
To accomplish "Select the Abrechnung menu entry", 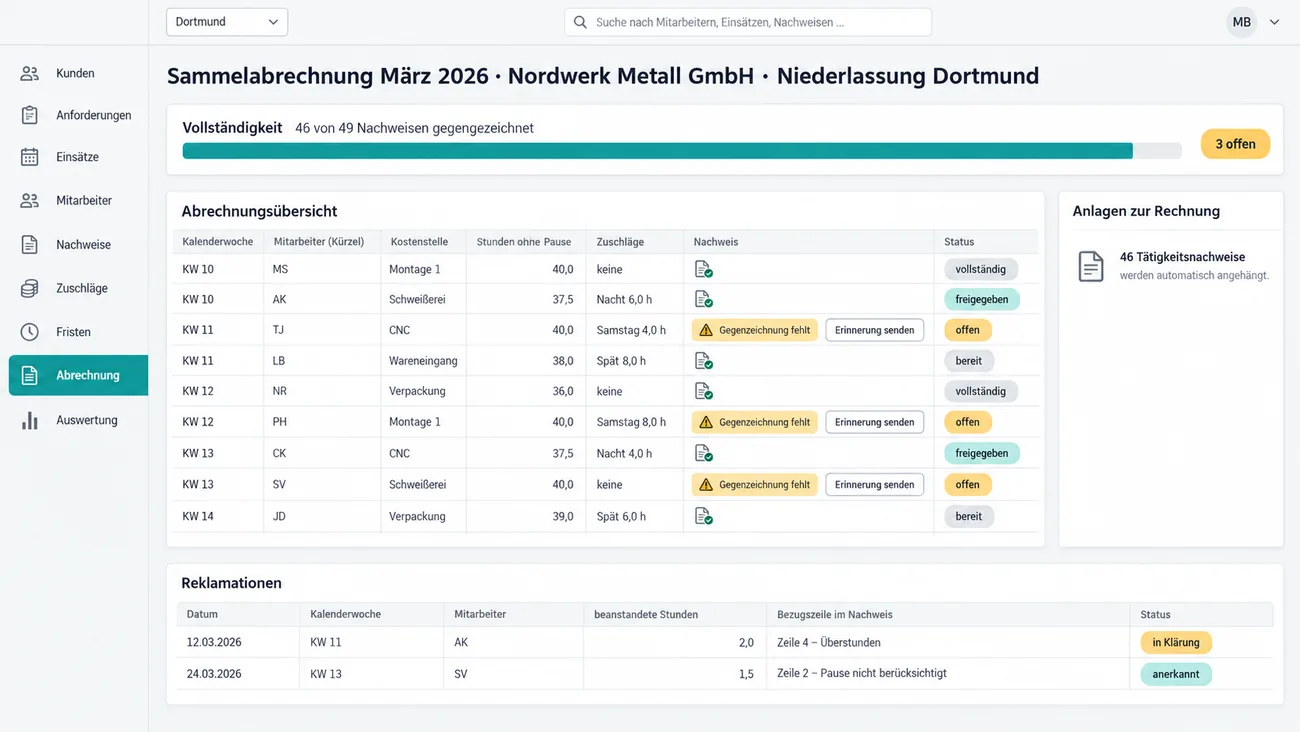I will (78, 375).
